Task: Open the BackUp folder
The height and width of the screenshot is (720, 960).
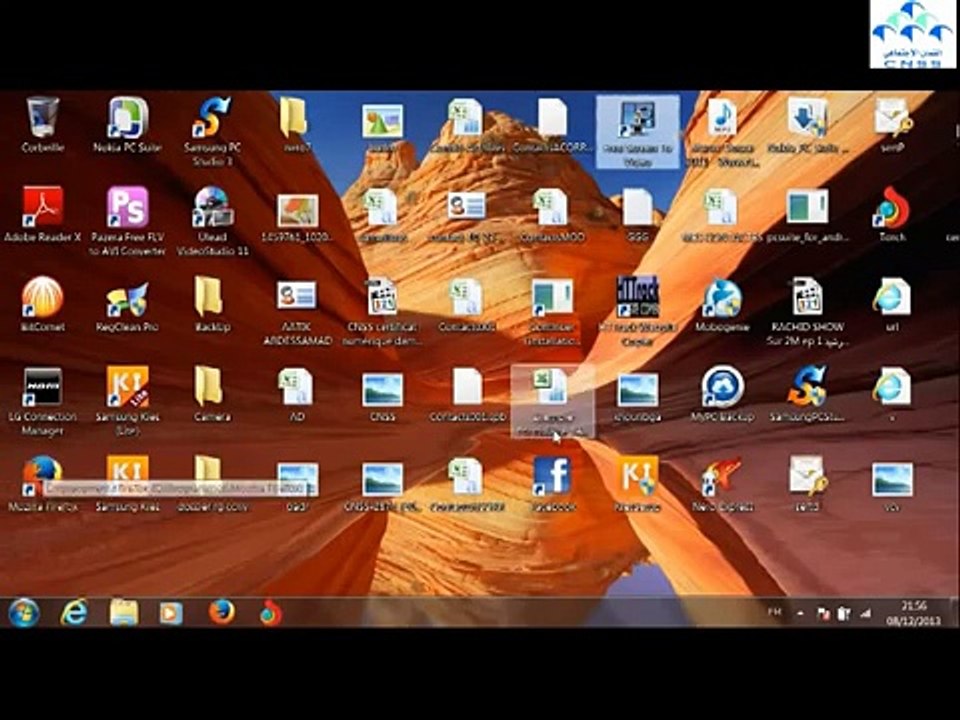Action: 212,304
